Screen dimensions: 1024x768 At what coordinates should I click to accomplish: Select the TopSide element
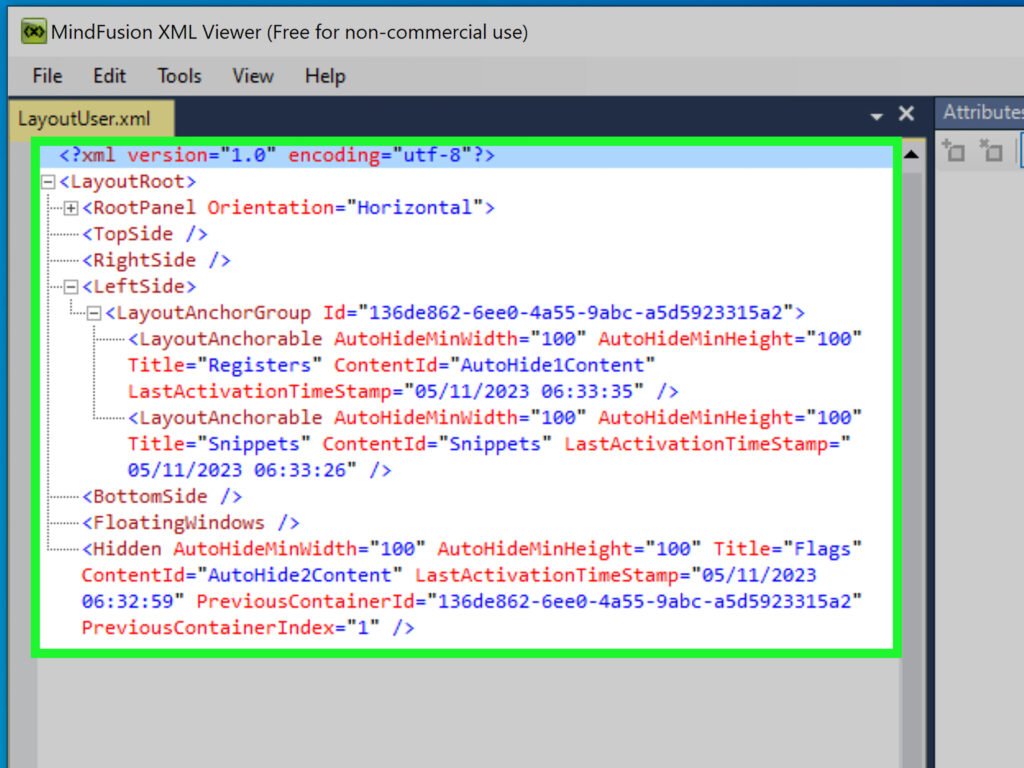[133, 234]
